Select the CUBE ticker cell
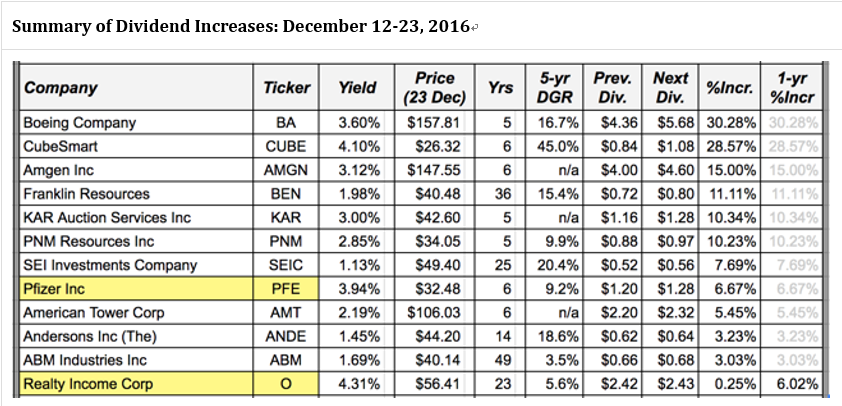Screen dimensions: 842x406 pyautogui.click(x=287, y=146)
